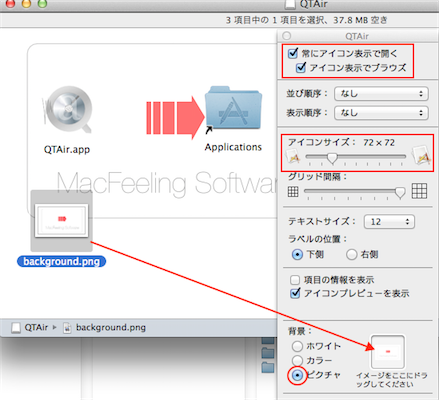Click the large icon size indicator
Viewport: 439px width, 400px height.
tap(421, 155)
